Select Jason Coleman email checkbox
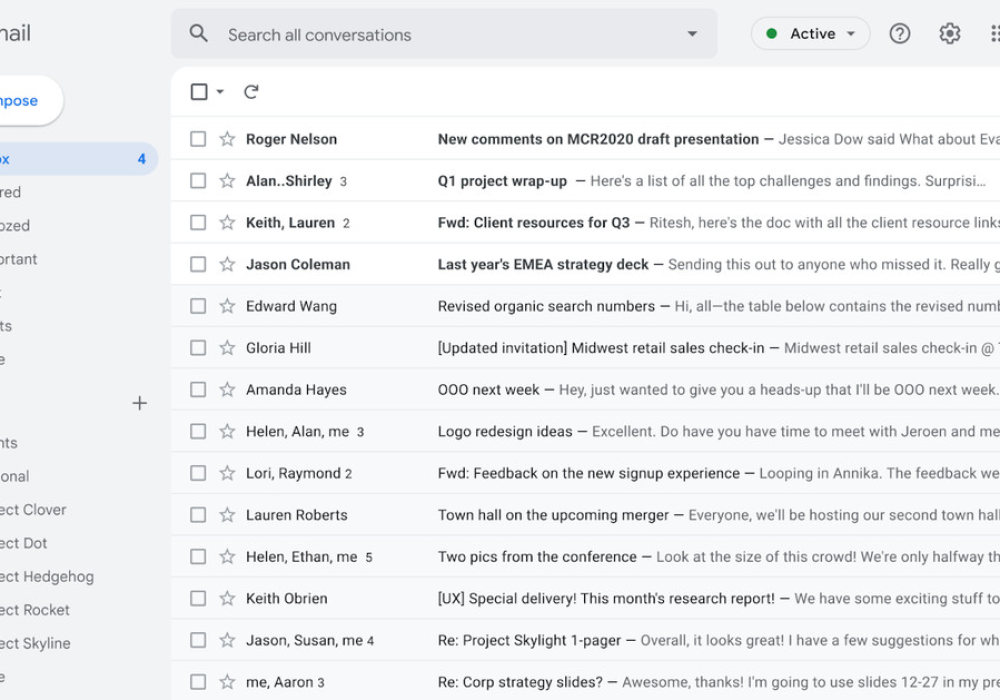The image size is (1000, 700). 198,265
